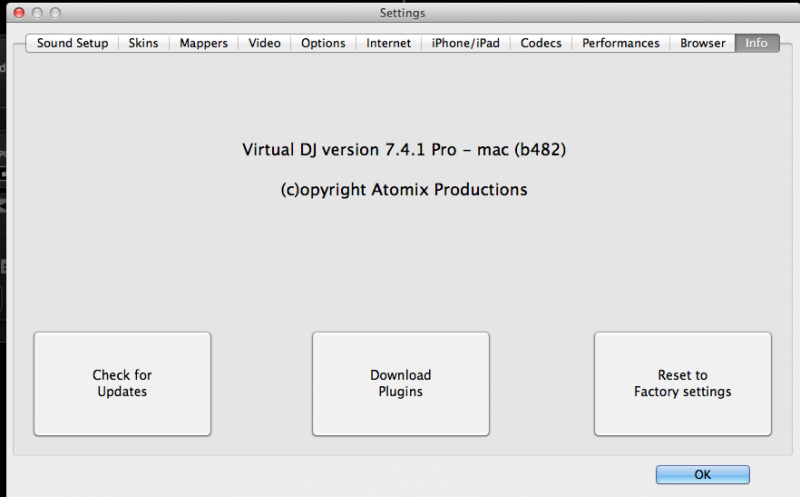Viewport: 800px width, 497px height.
Task: Close the Settings window
Action: [x=18, y=13]
